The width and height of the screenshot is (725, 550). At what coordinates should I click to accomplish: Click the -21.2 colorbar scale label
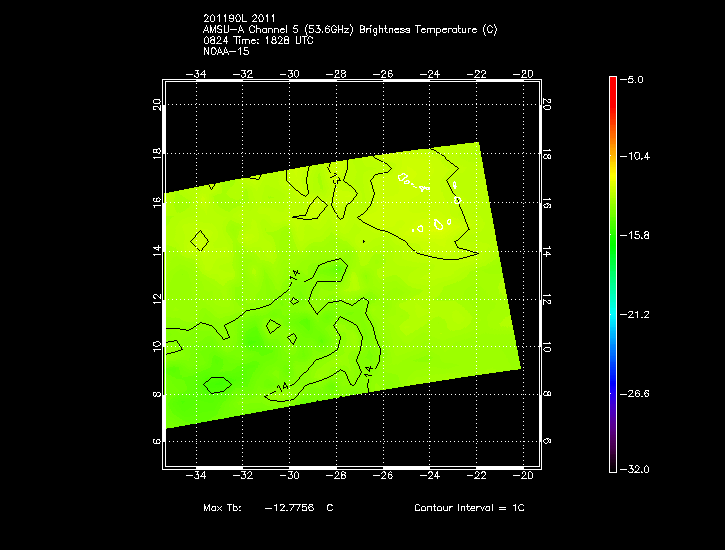(x=638, y=314)
